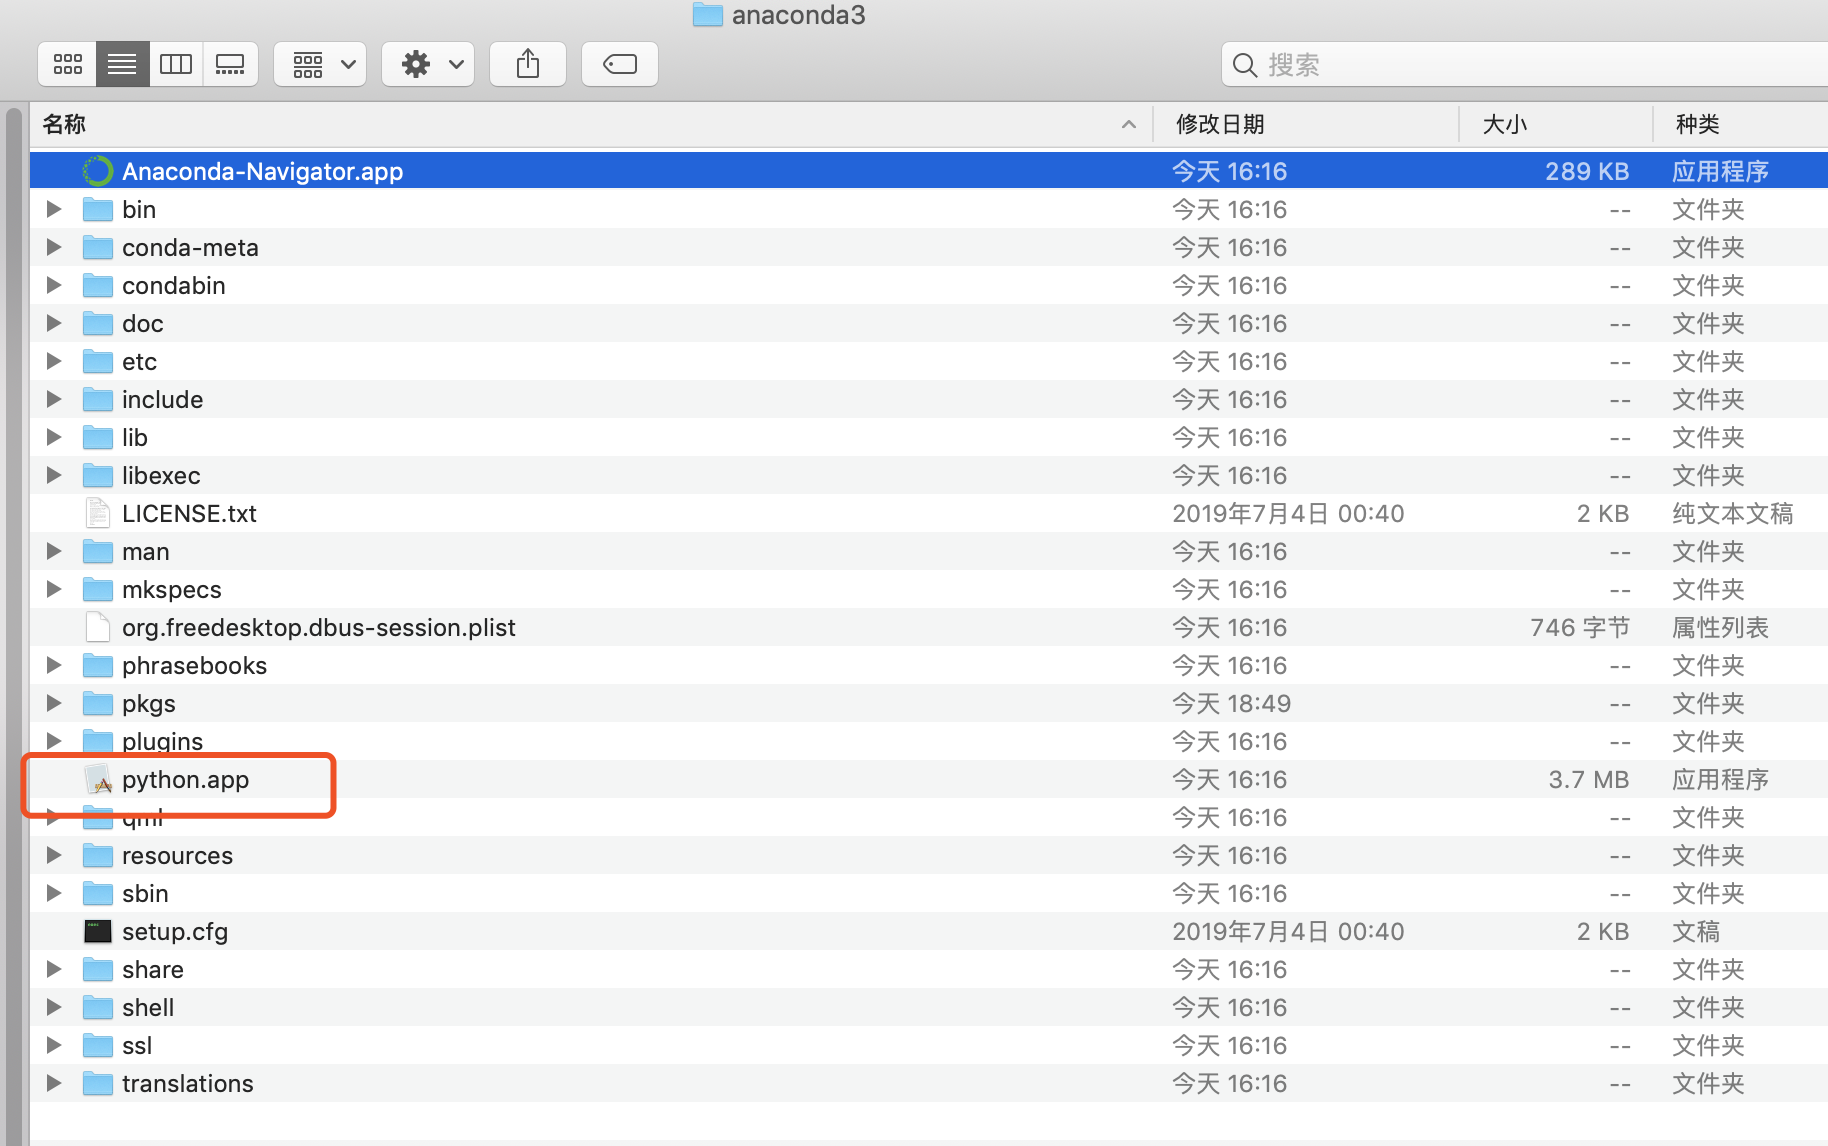Click the translations folder icon
Image resolution: width=1828 pixels, height=1146 pixels.
coord(97,1083)
